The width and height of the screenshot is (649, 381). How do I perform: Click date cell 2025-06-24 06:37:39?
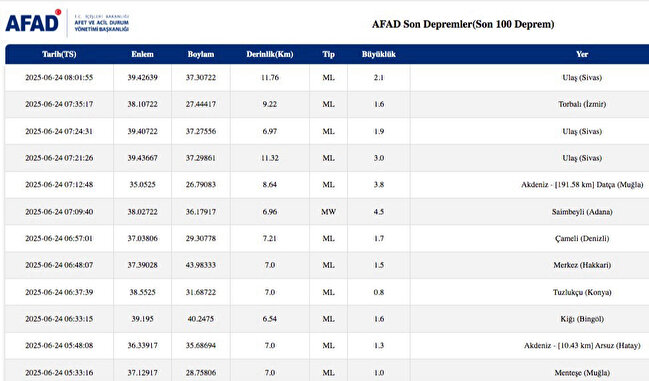pyautogui.click(x=59, y=292)
